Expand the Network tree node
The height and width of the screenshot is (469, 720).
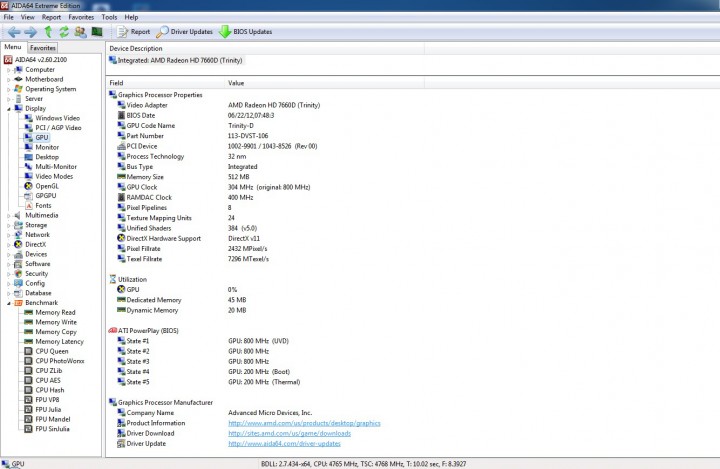tap(8, 235)
